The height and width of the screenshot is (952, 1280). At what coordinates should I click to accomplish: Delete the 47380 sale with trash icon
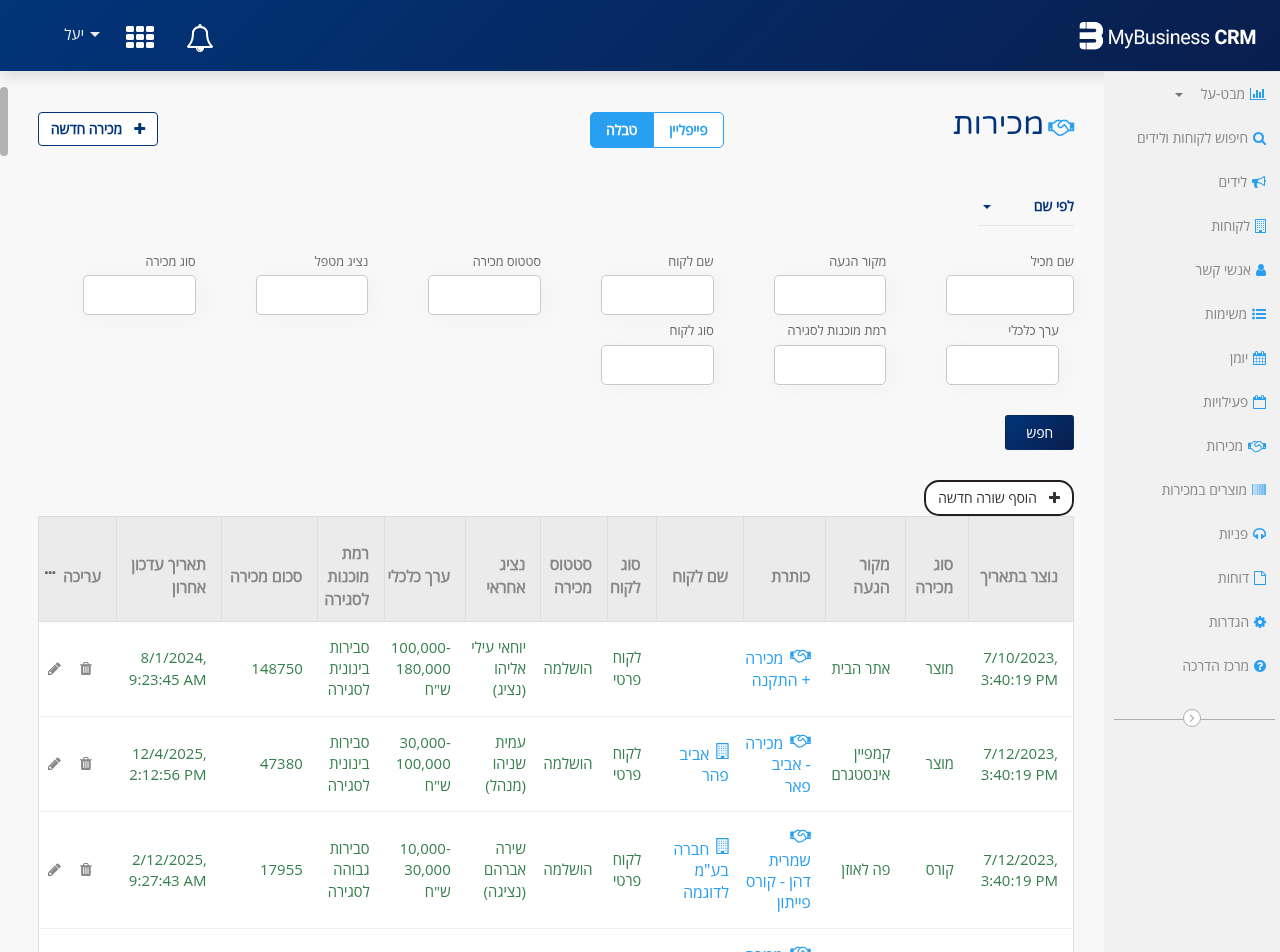86,763
